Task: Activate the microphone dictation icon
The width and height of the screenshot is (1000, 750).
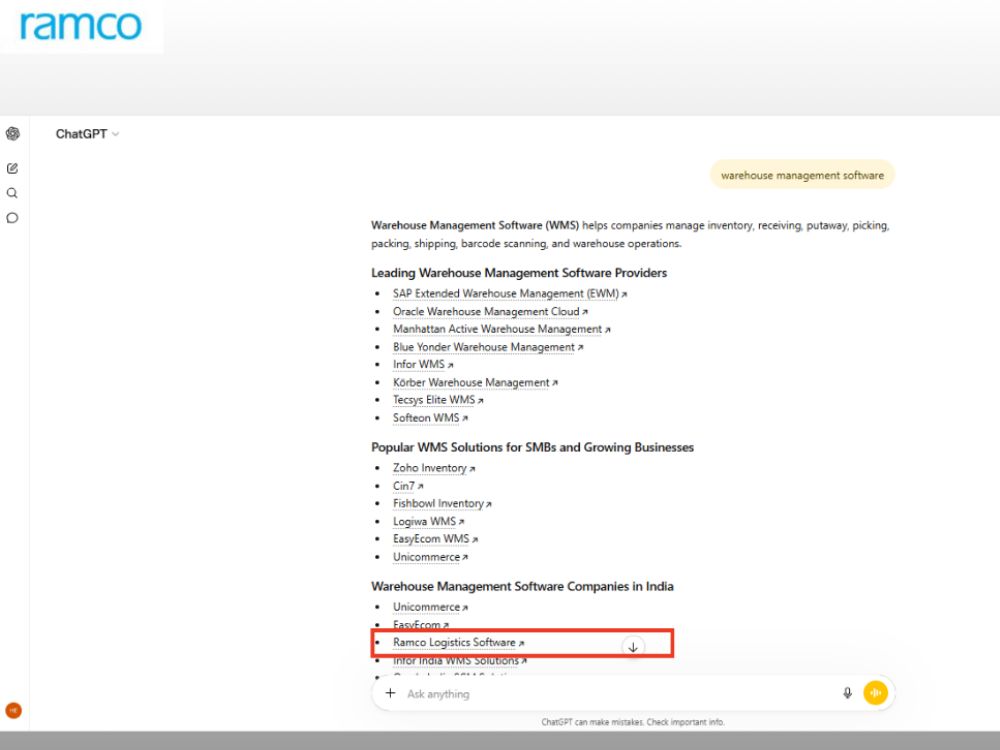Action: point(847,693)
